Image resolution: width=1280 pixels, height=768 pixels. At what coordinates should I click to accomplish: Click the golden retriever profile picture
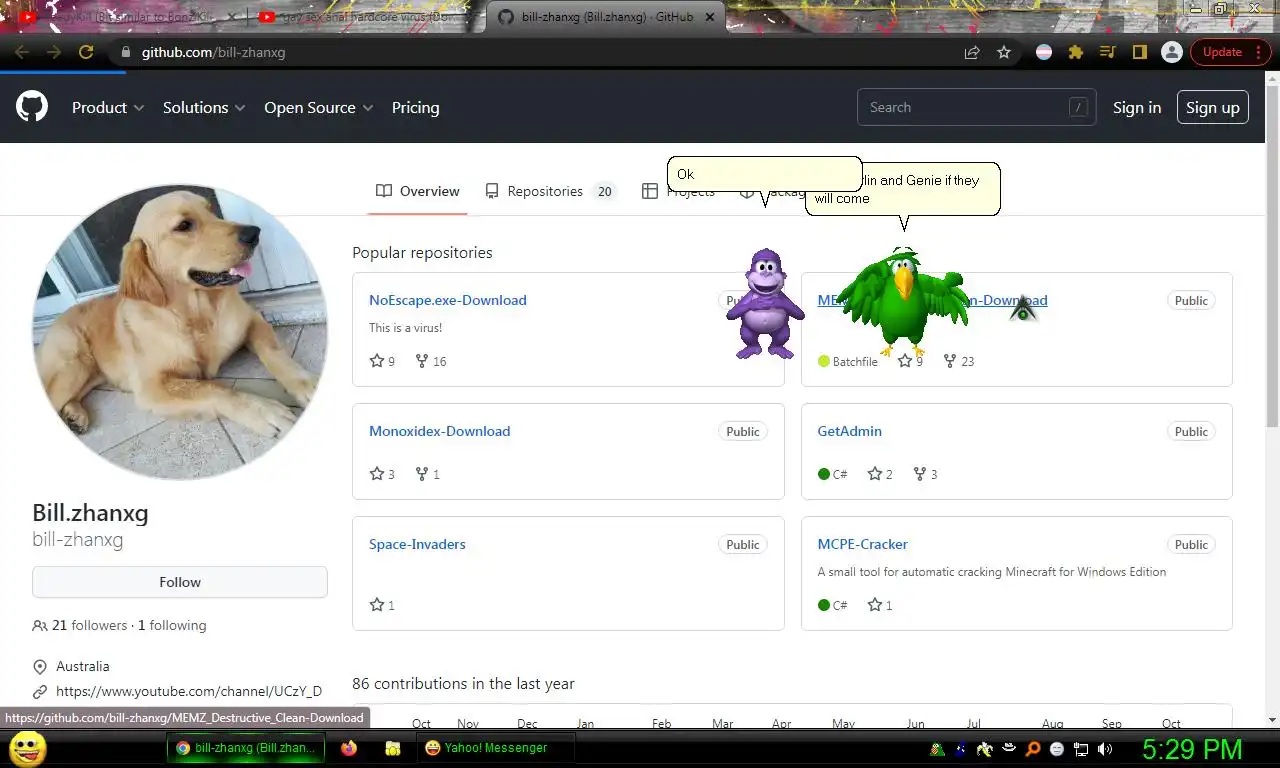tap(180, 332)
